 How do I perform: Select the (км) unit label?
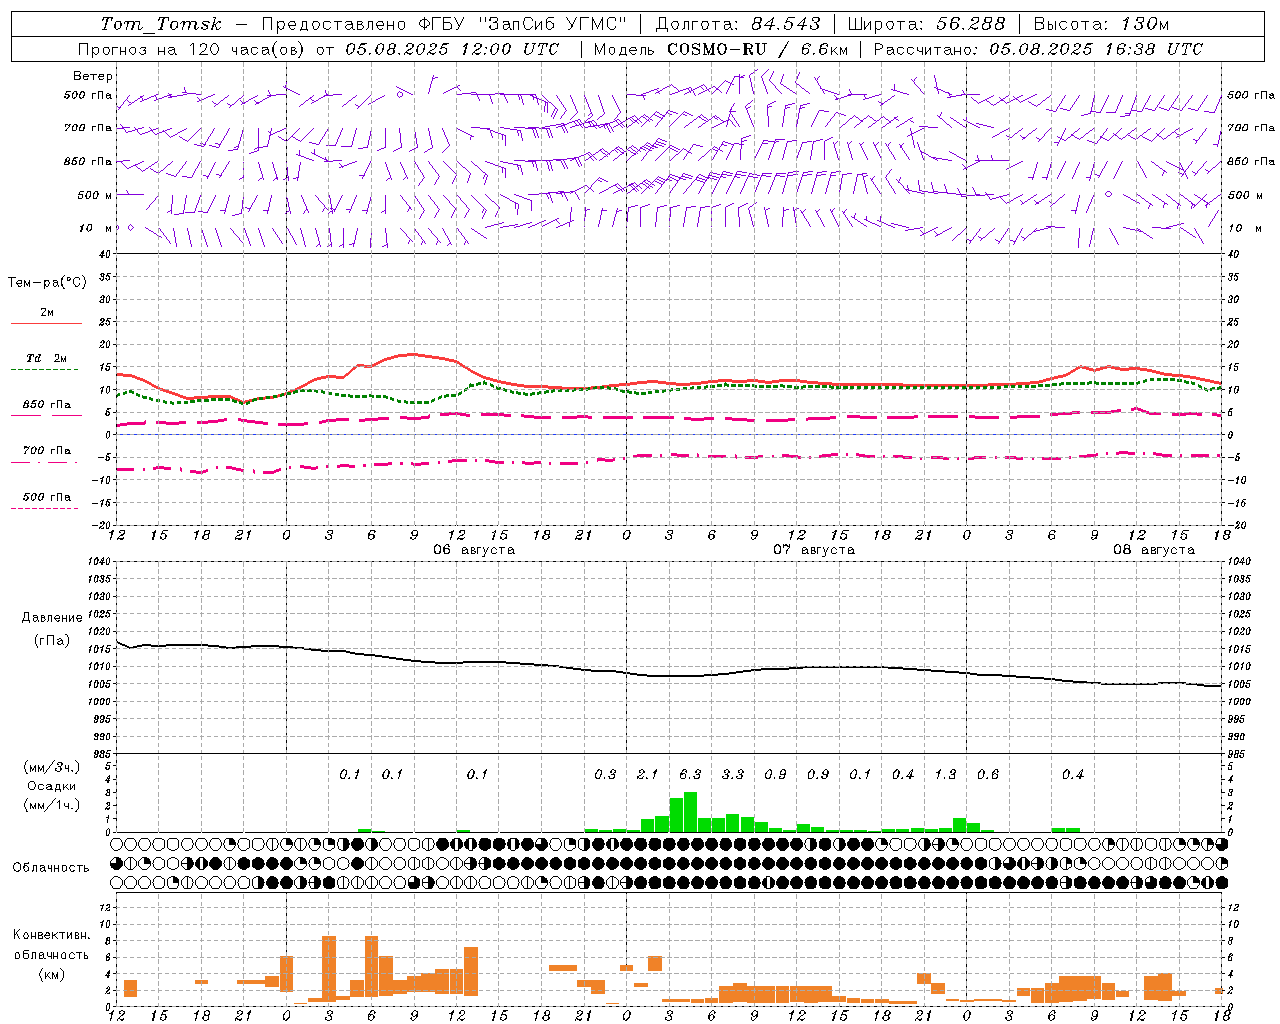(51, 974)
